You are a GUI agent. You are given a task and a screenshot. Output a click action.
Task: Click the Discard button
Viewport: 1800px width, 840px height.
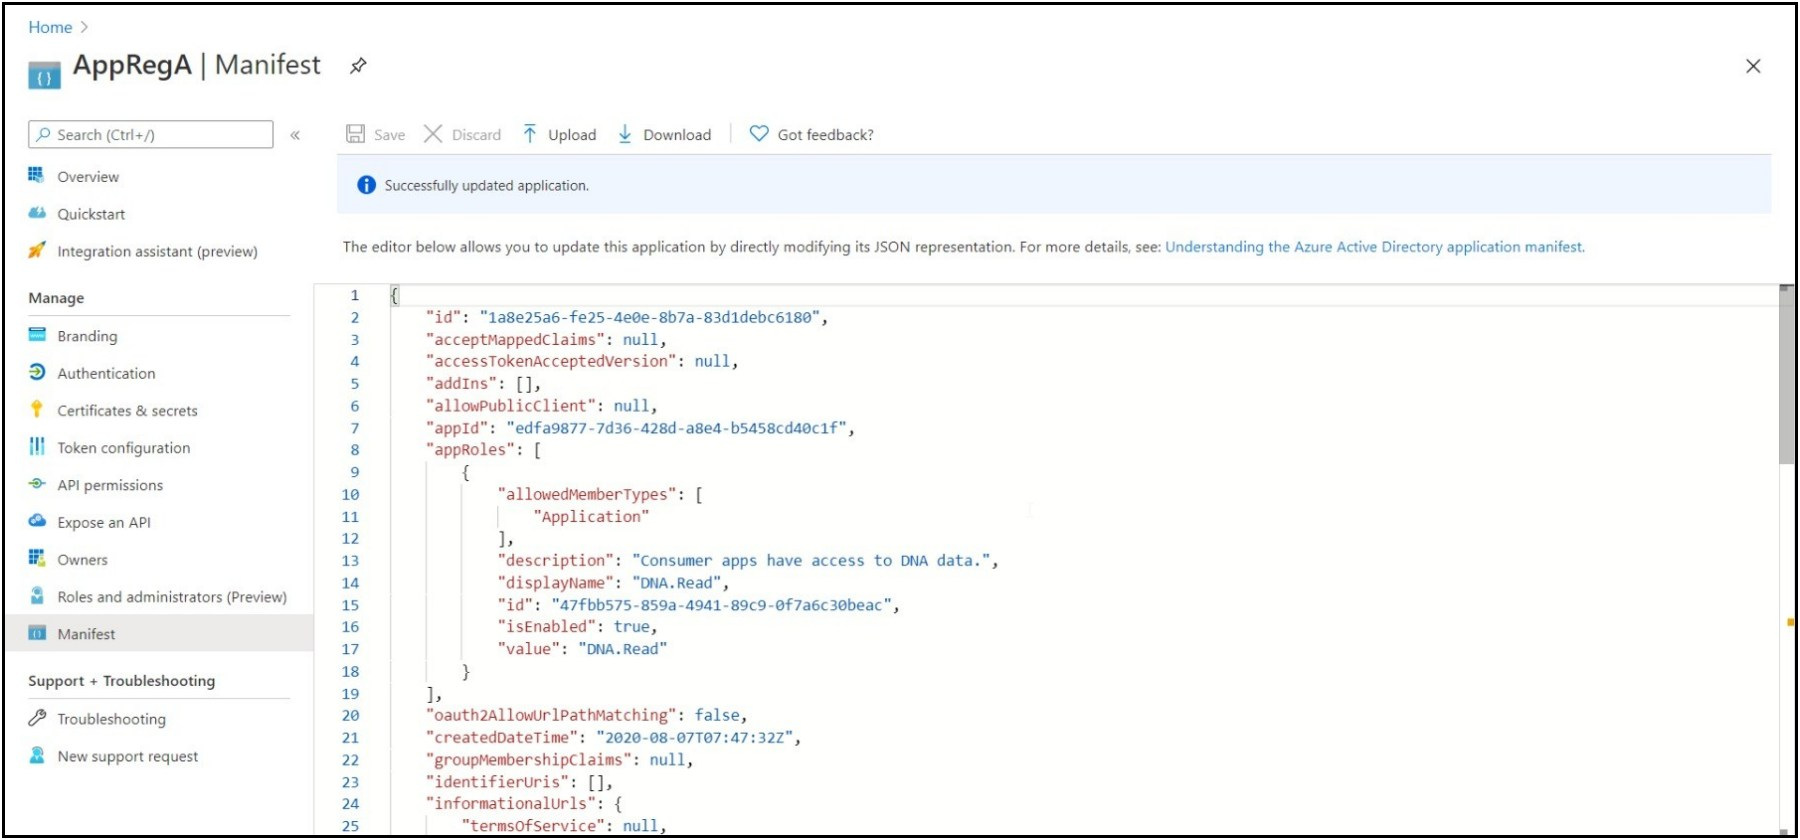pos(463,134)
